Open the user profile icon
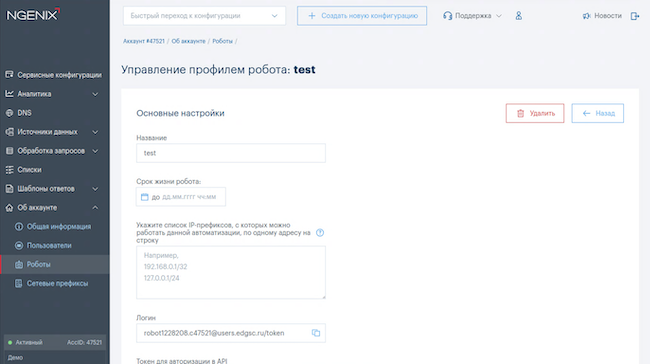The width and height of the screenshot is (650, 364). 519,16
